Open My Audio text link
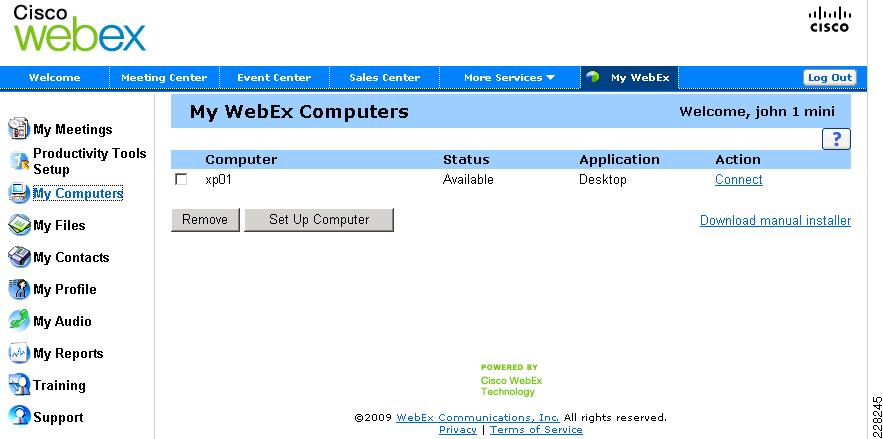This screenshot has height=439, width=883. point(62,322)
